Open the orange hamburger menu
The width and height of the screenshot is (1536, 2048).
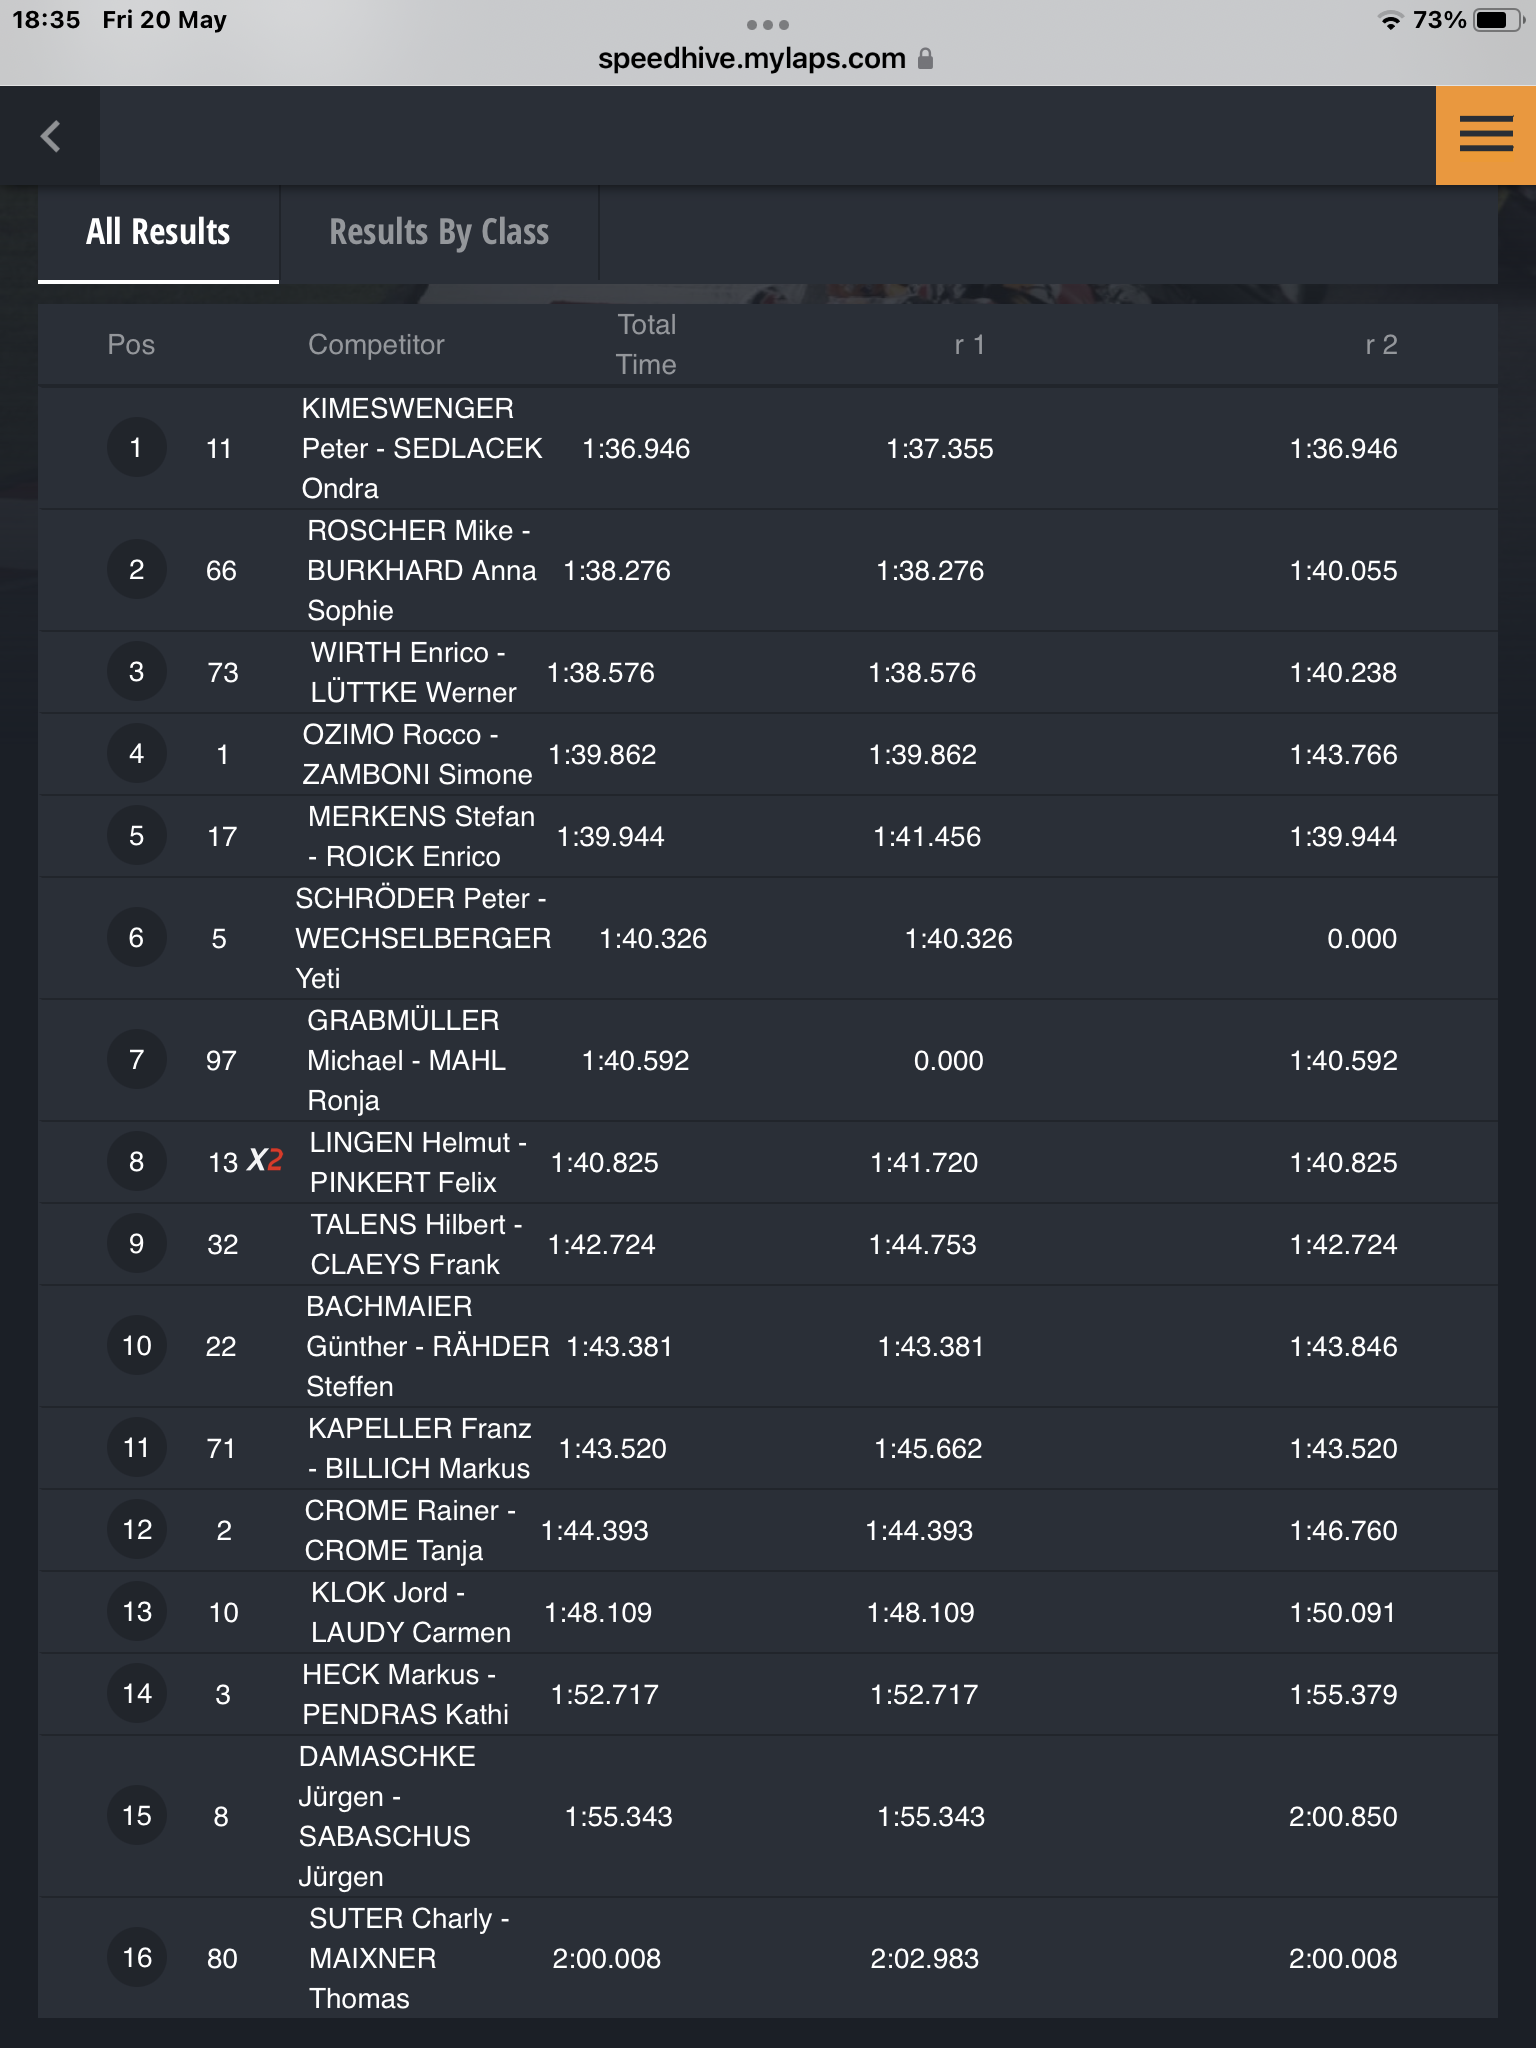(1485, 135)
